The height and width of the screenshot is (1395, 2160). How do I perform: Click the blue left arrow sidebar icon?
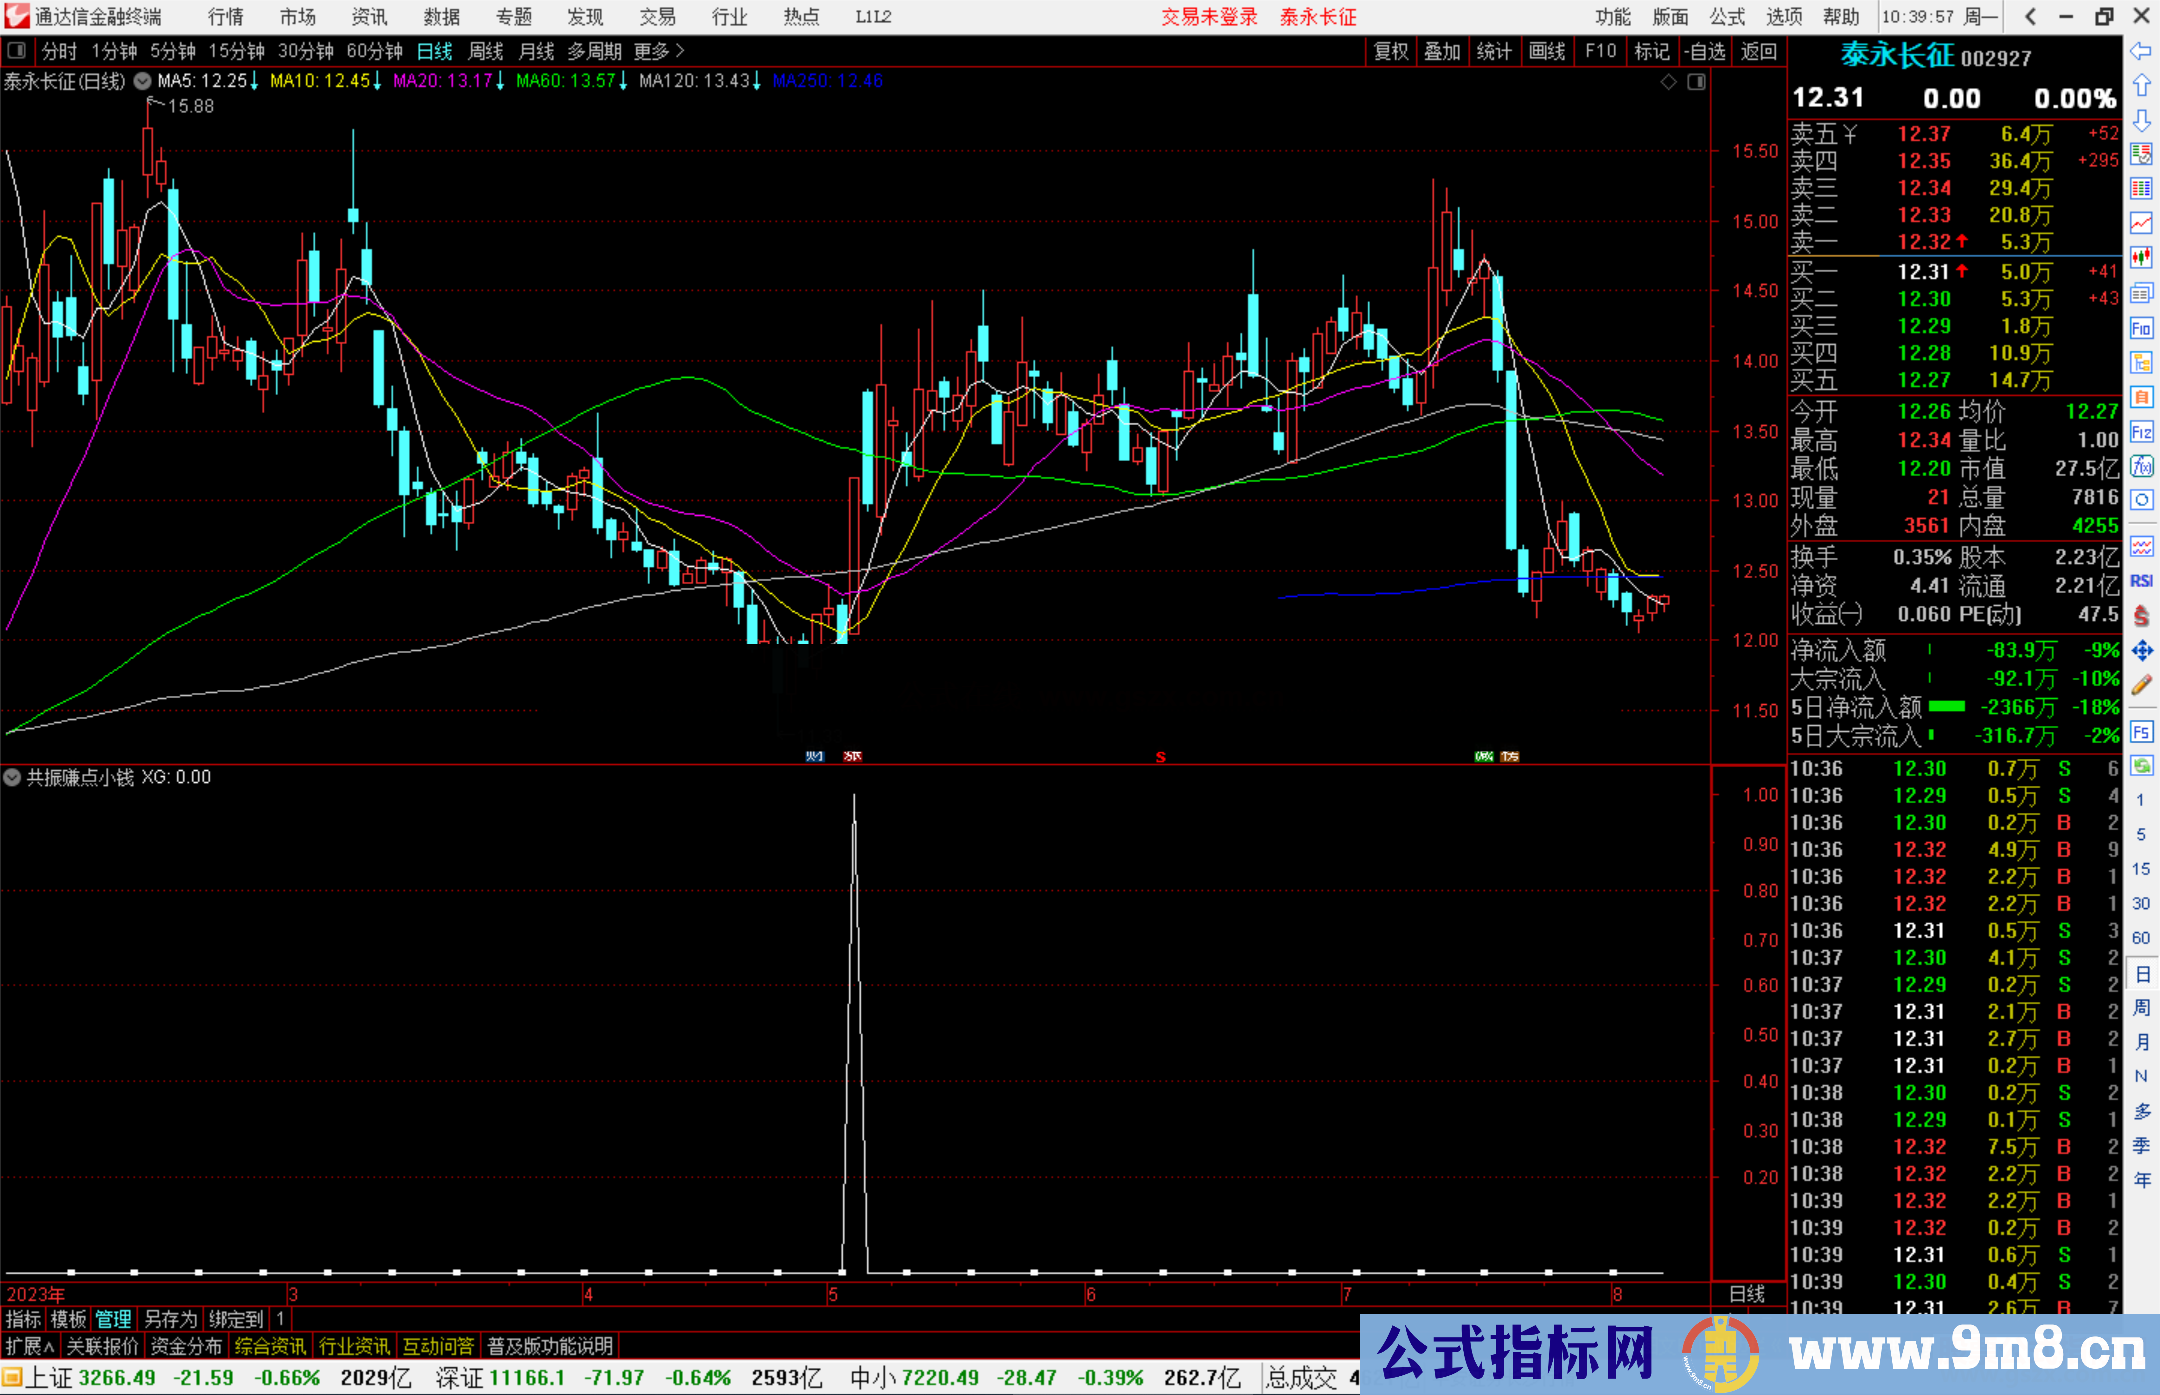(2141, 50)
